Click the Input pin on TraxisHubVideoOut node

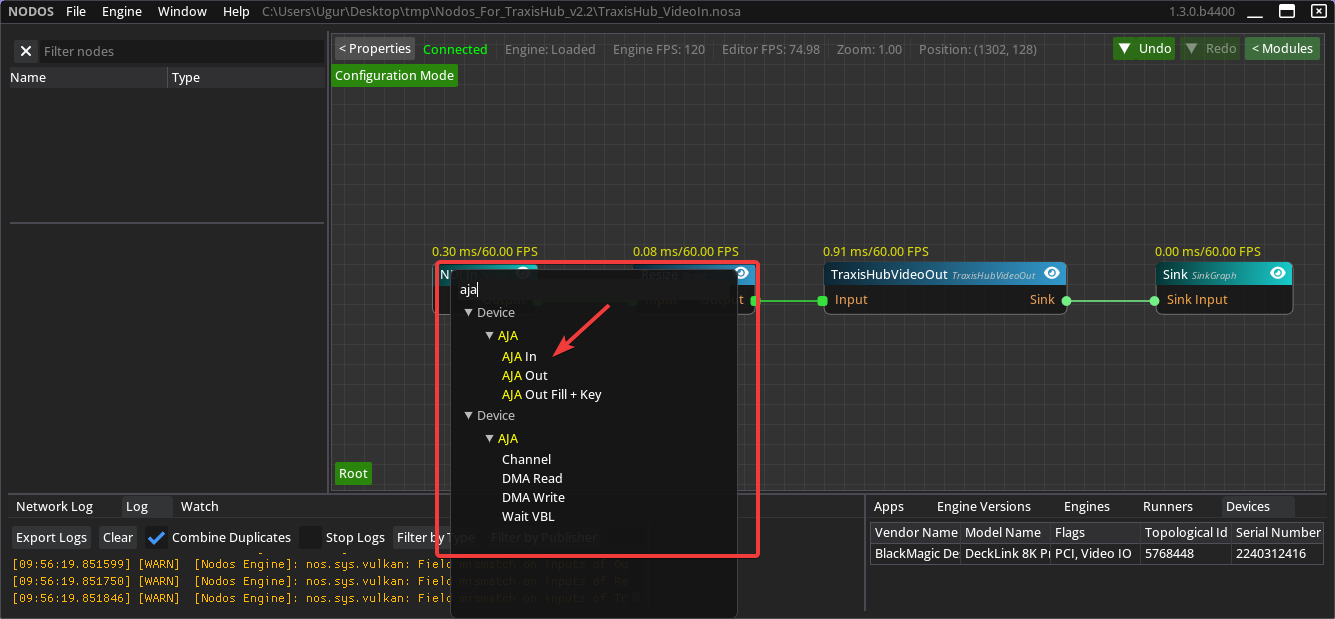pyautogui.click(x=822, y=300)
